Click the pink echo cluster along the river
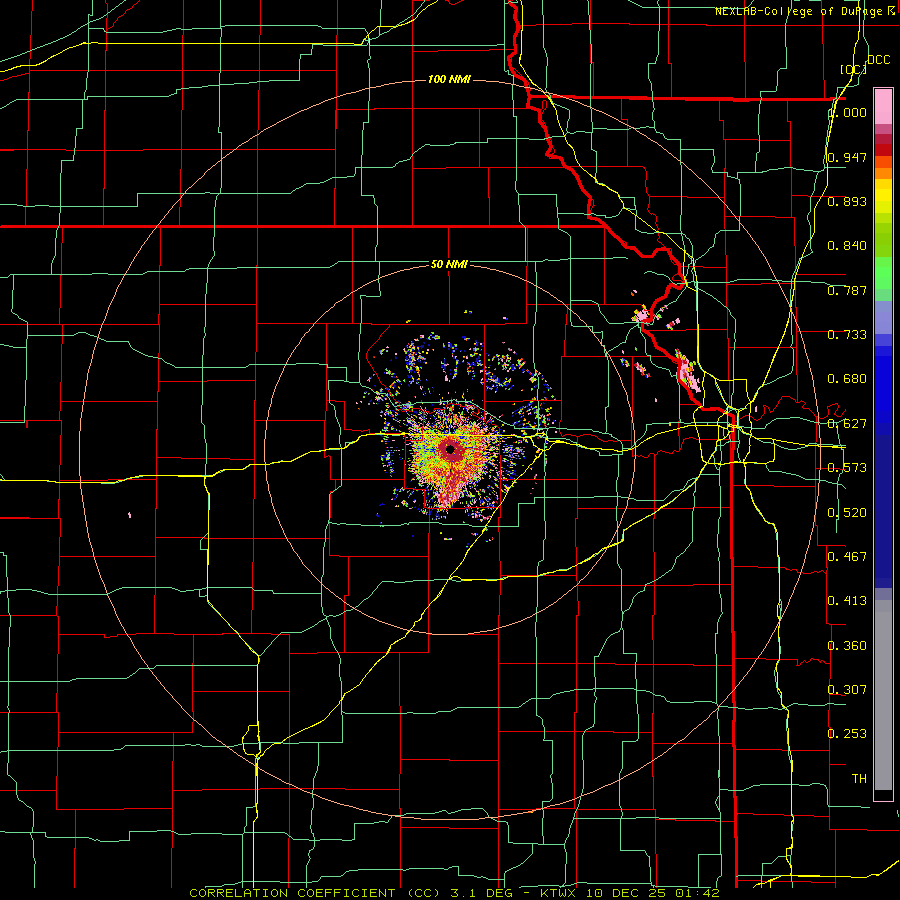The width and height of the screenshot is (900, 900). pyautogui.click(x=688, y=372)
